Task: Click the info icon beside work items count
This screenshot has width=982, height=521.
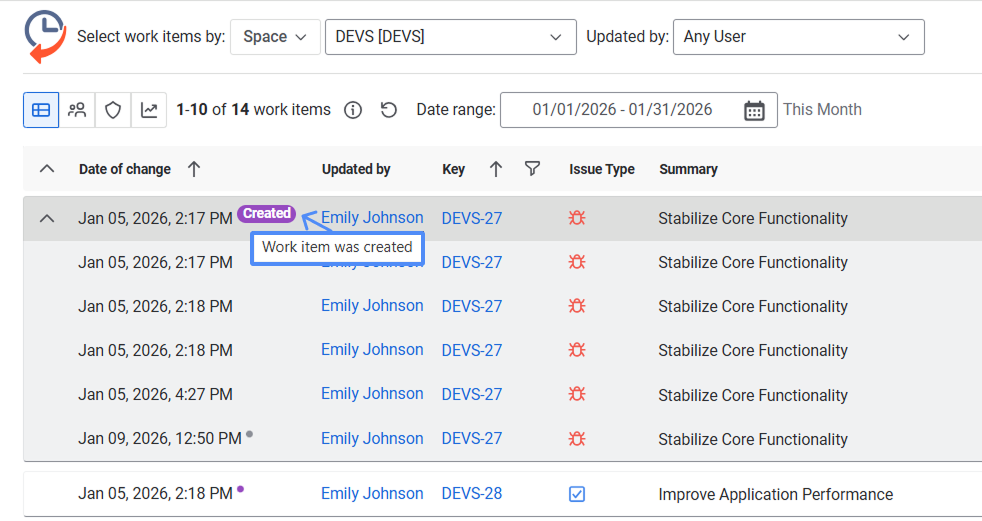Action: [x=352, y=110]
